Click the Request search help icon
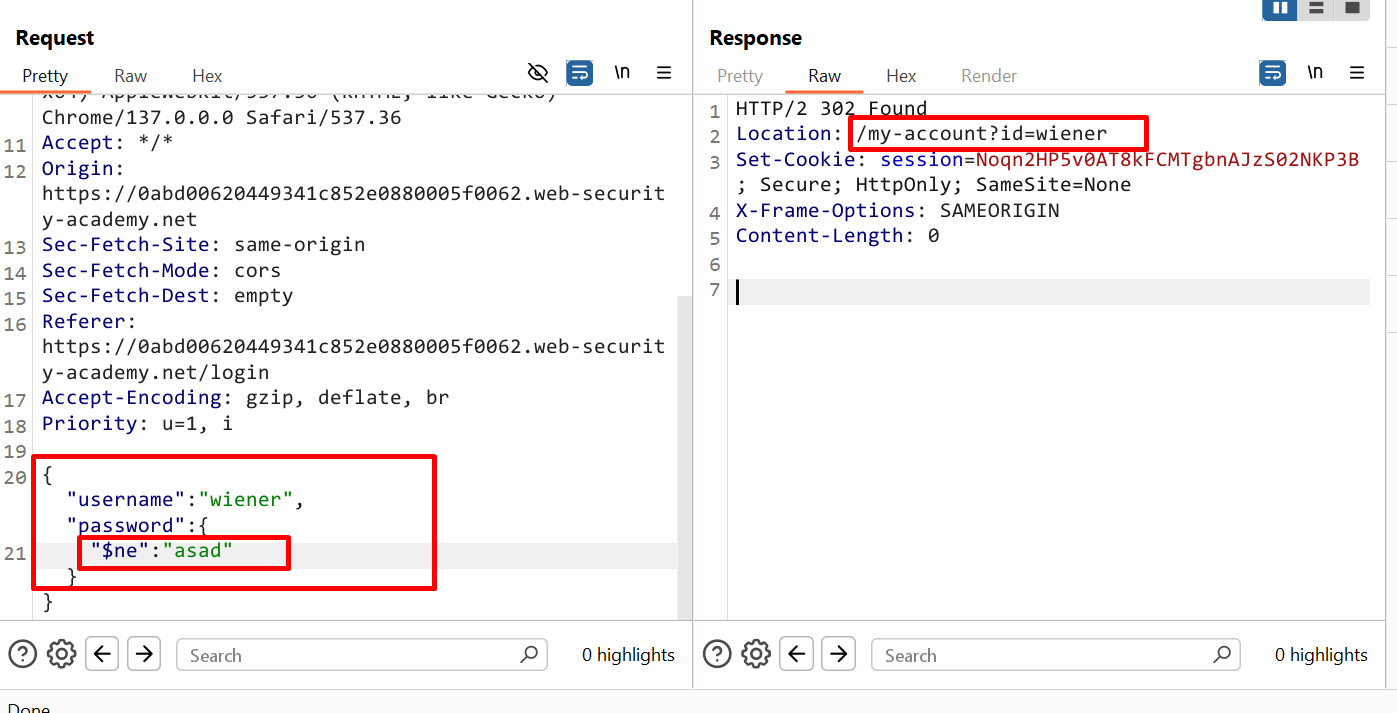The width and height of the screenshot is (1397, 713). point(22,655)
